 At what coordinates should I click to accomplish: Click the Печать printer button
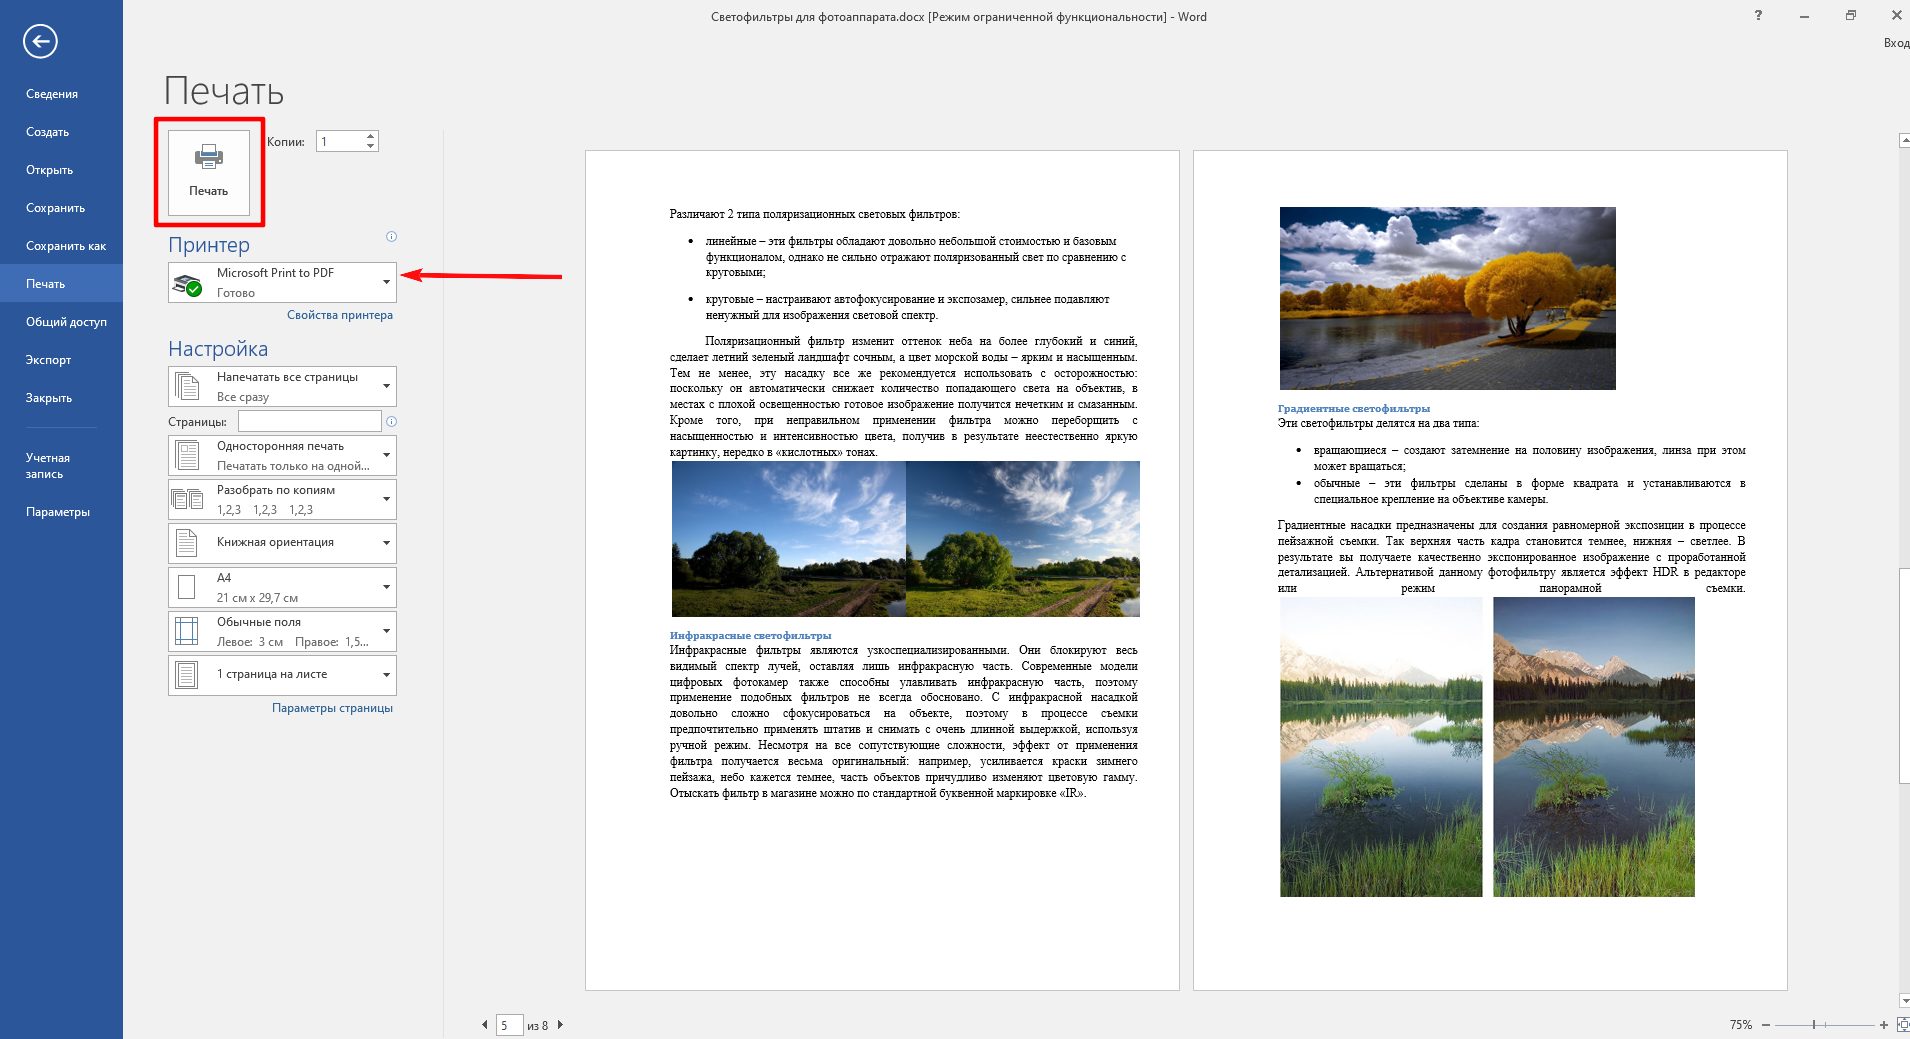coord(209,171)
